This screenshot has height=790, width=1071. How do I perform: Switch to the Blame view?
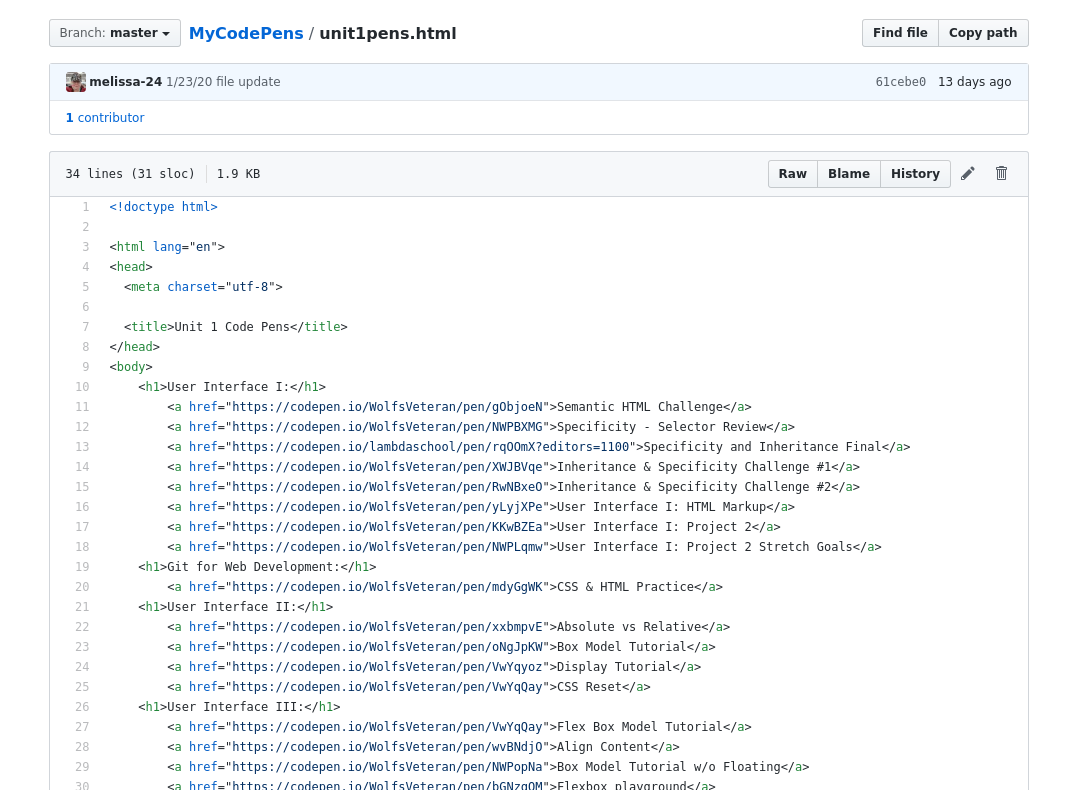pos(848,173)
